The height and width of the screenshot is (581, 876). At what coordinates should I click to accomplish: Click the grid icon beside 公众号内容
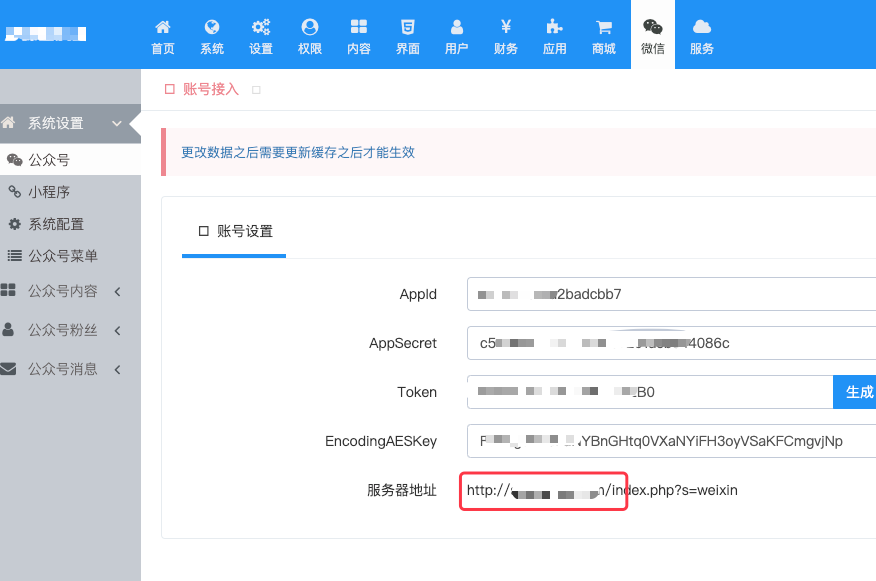8,289
